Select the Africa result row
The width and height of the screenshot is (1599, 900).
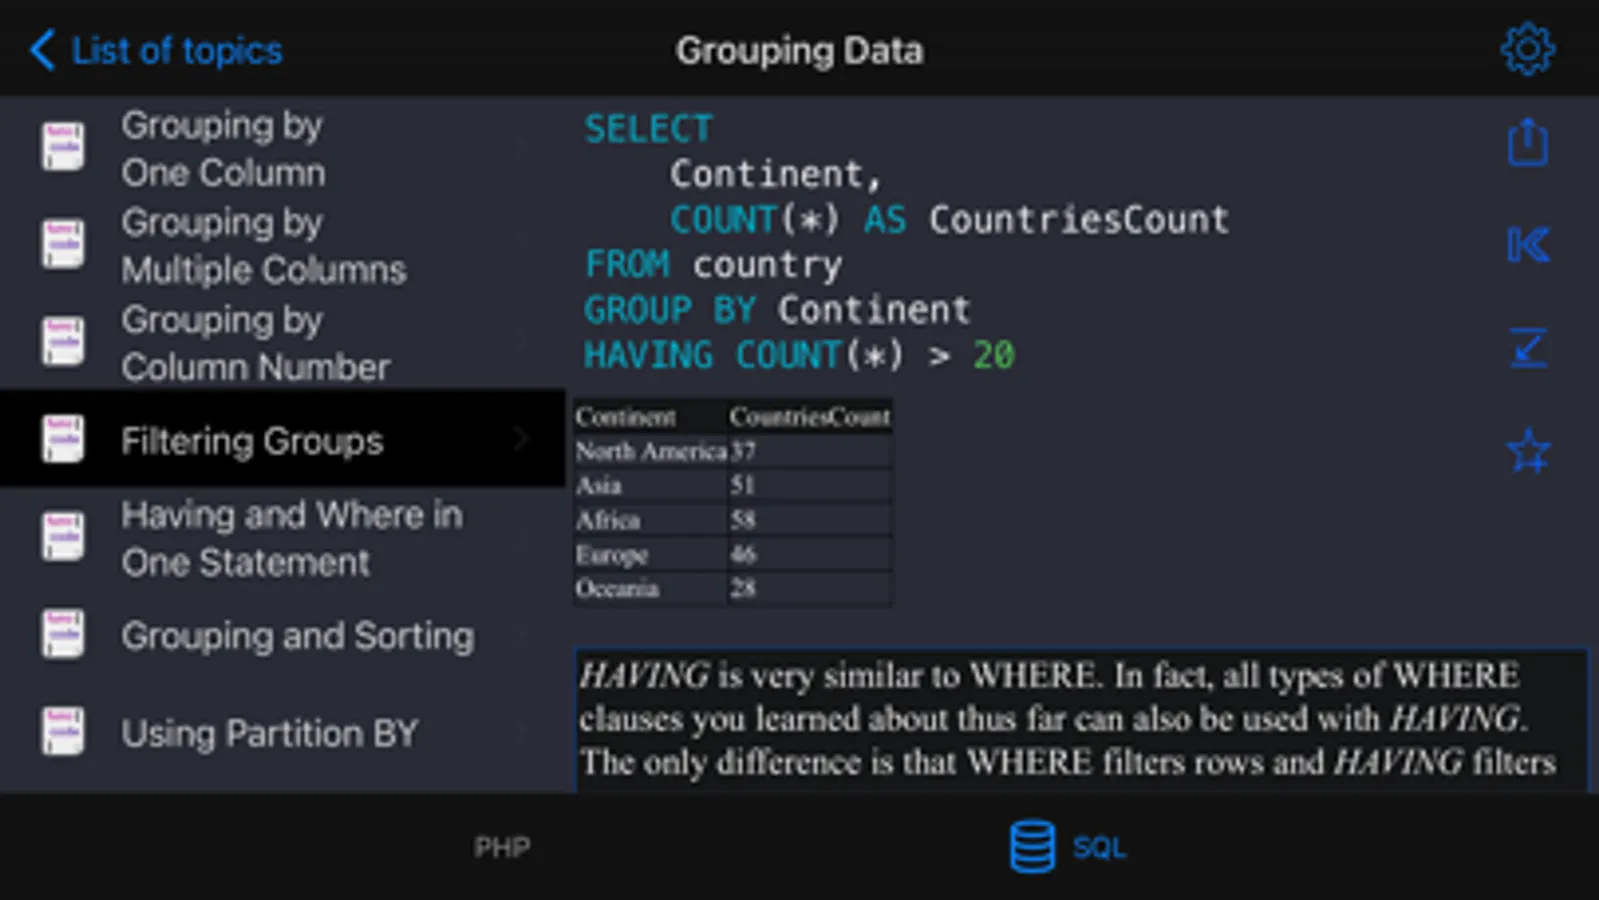click(732, 520)
